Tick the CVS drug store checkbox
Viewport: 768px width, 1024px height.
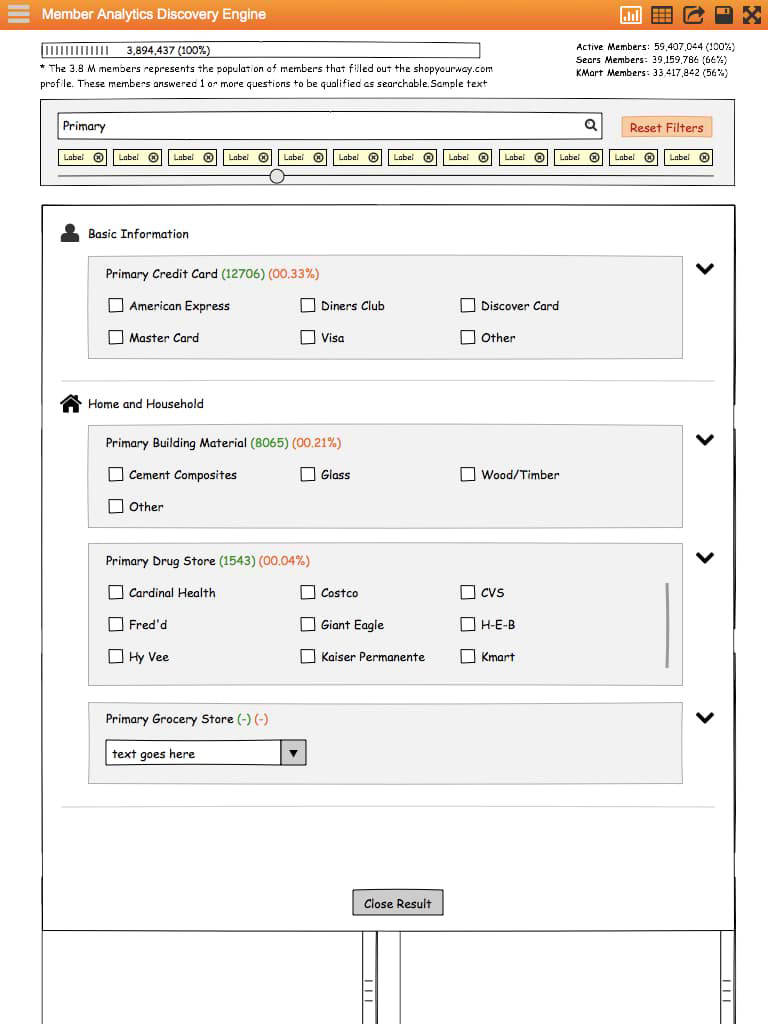468,593
